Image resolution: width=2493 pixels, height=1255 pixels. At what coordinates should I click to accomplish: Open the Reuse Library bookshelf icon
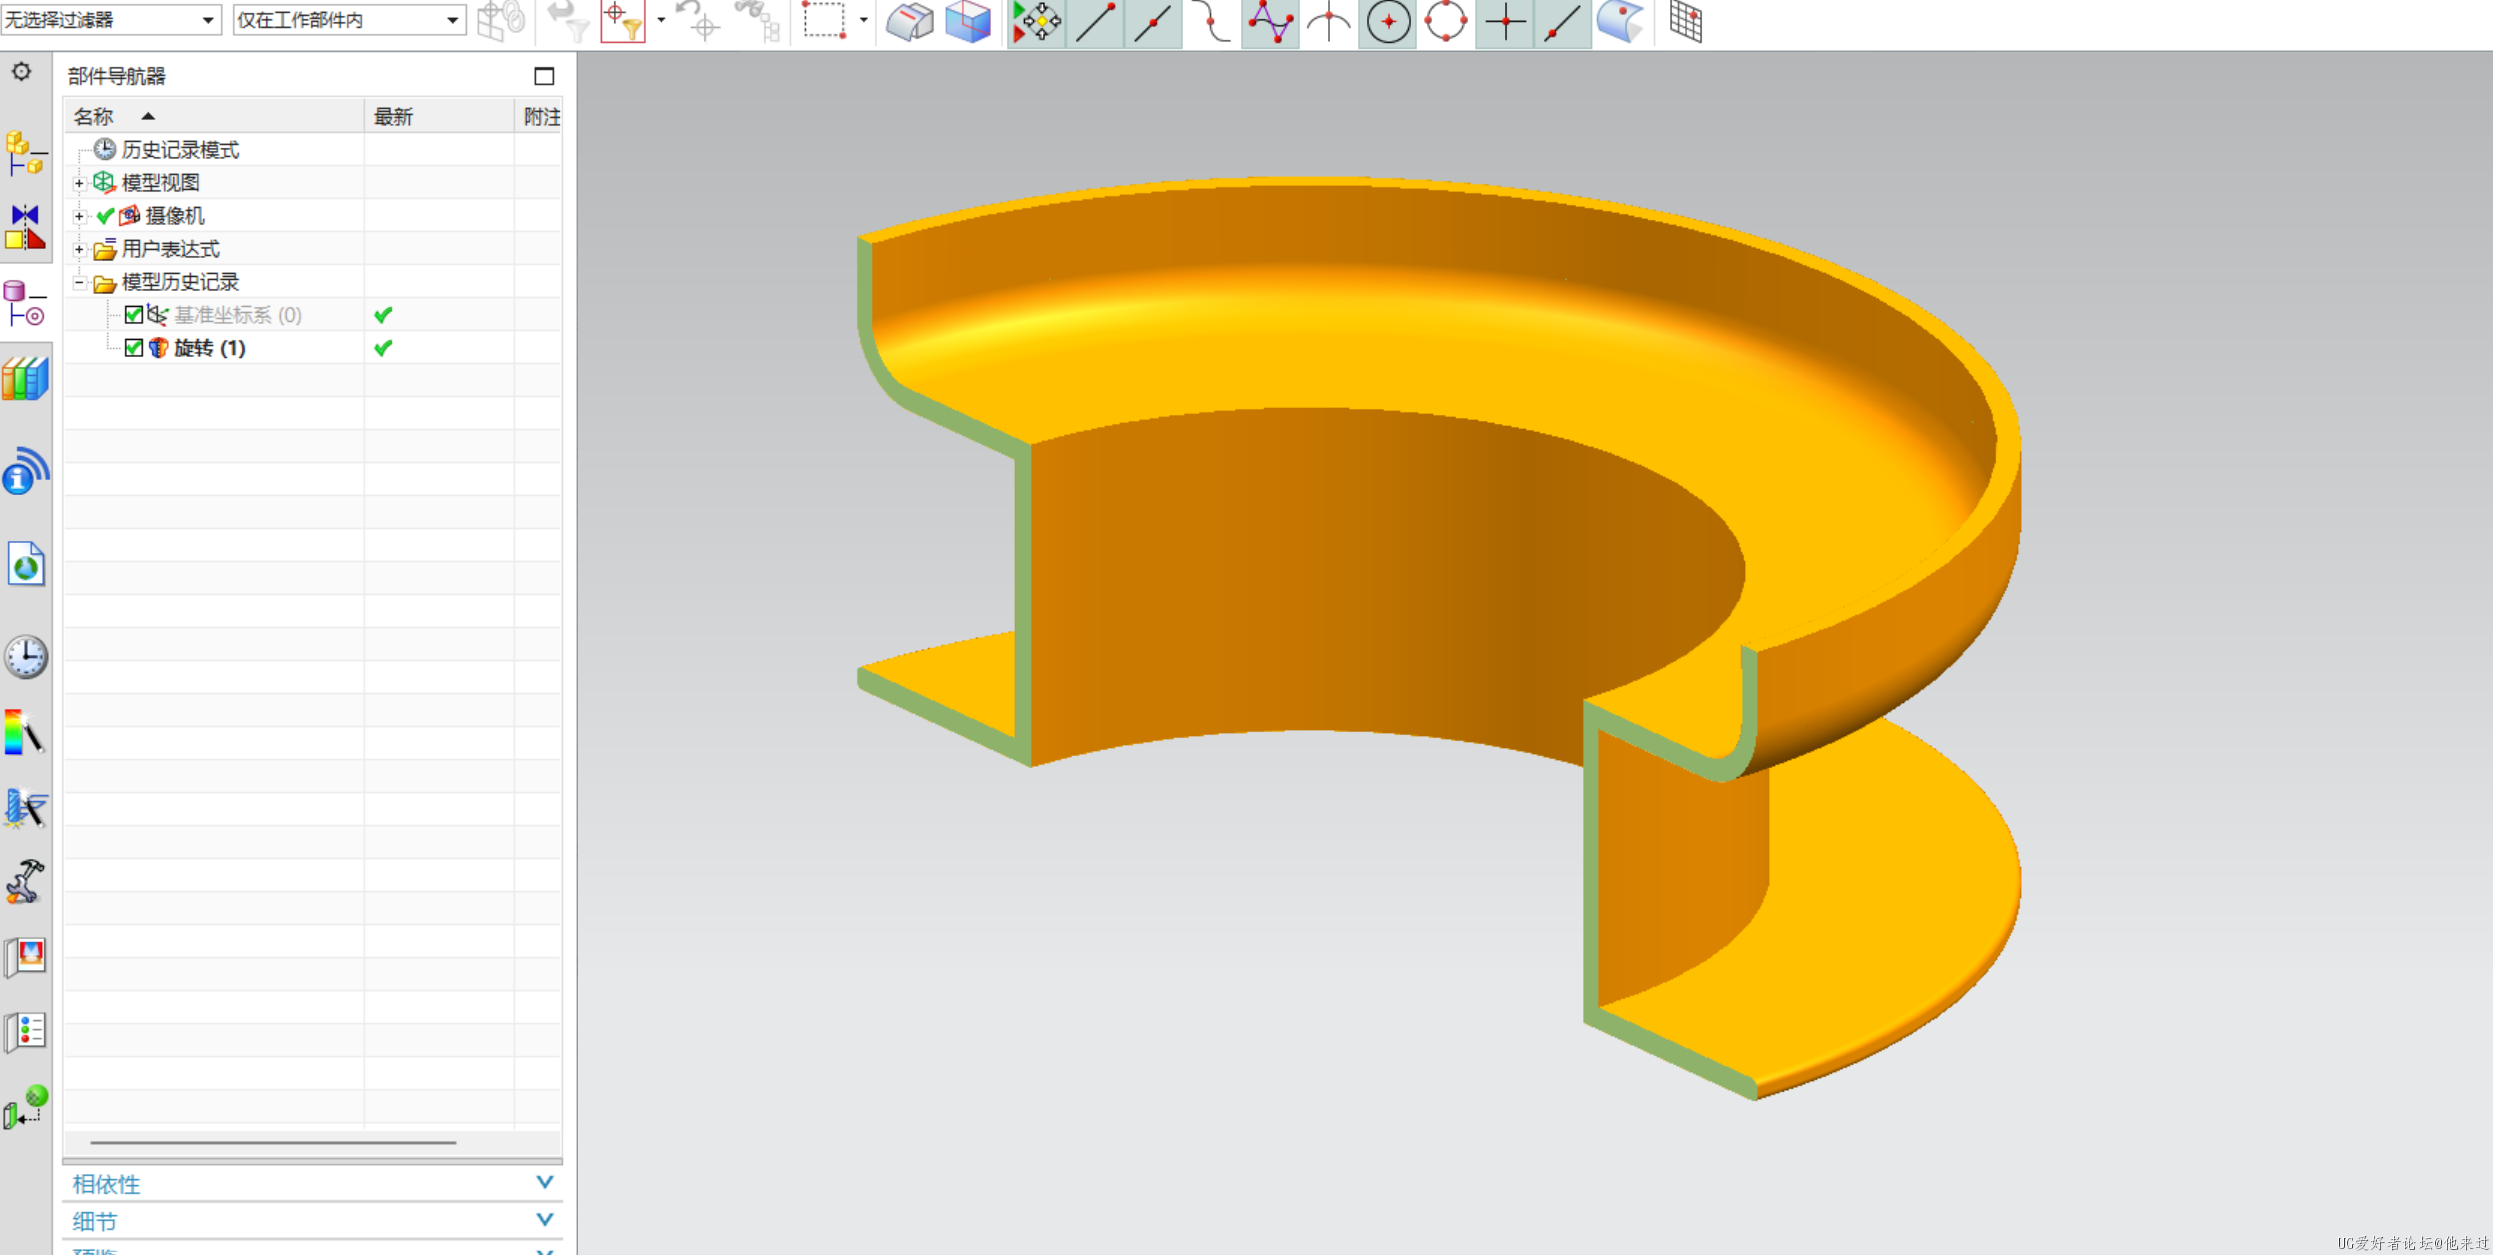25,380
